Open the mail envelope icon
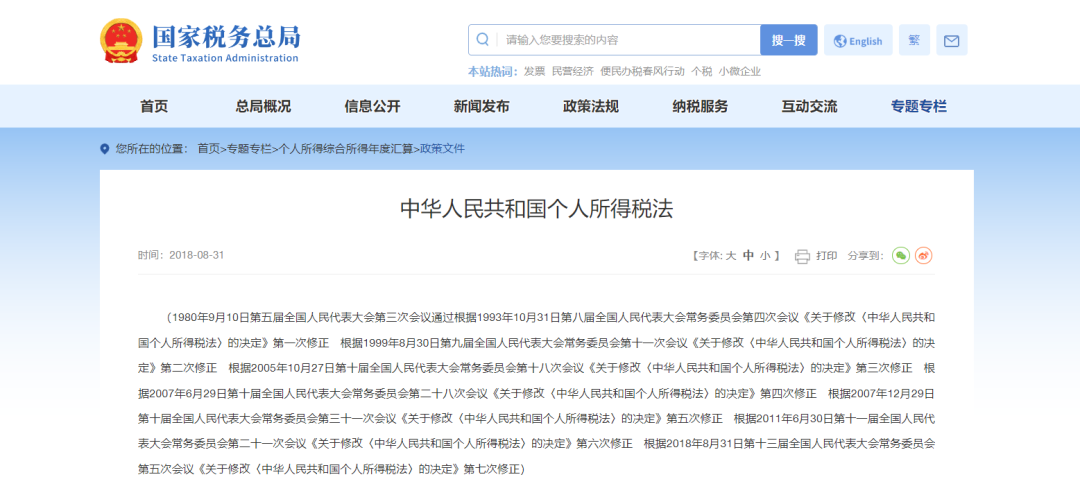 [x=951, y=41]
